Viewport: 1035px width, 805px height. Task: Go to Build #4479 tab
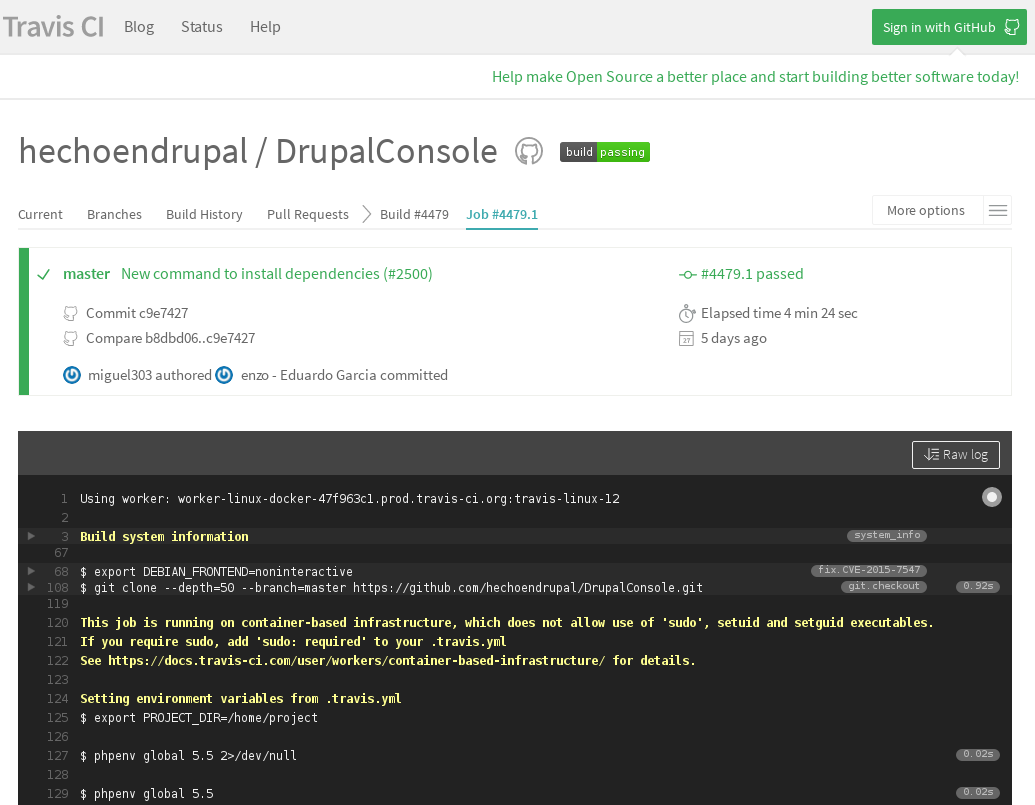(414, 214)
